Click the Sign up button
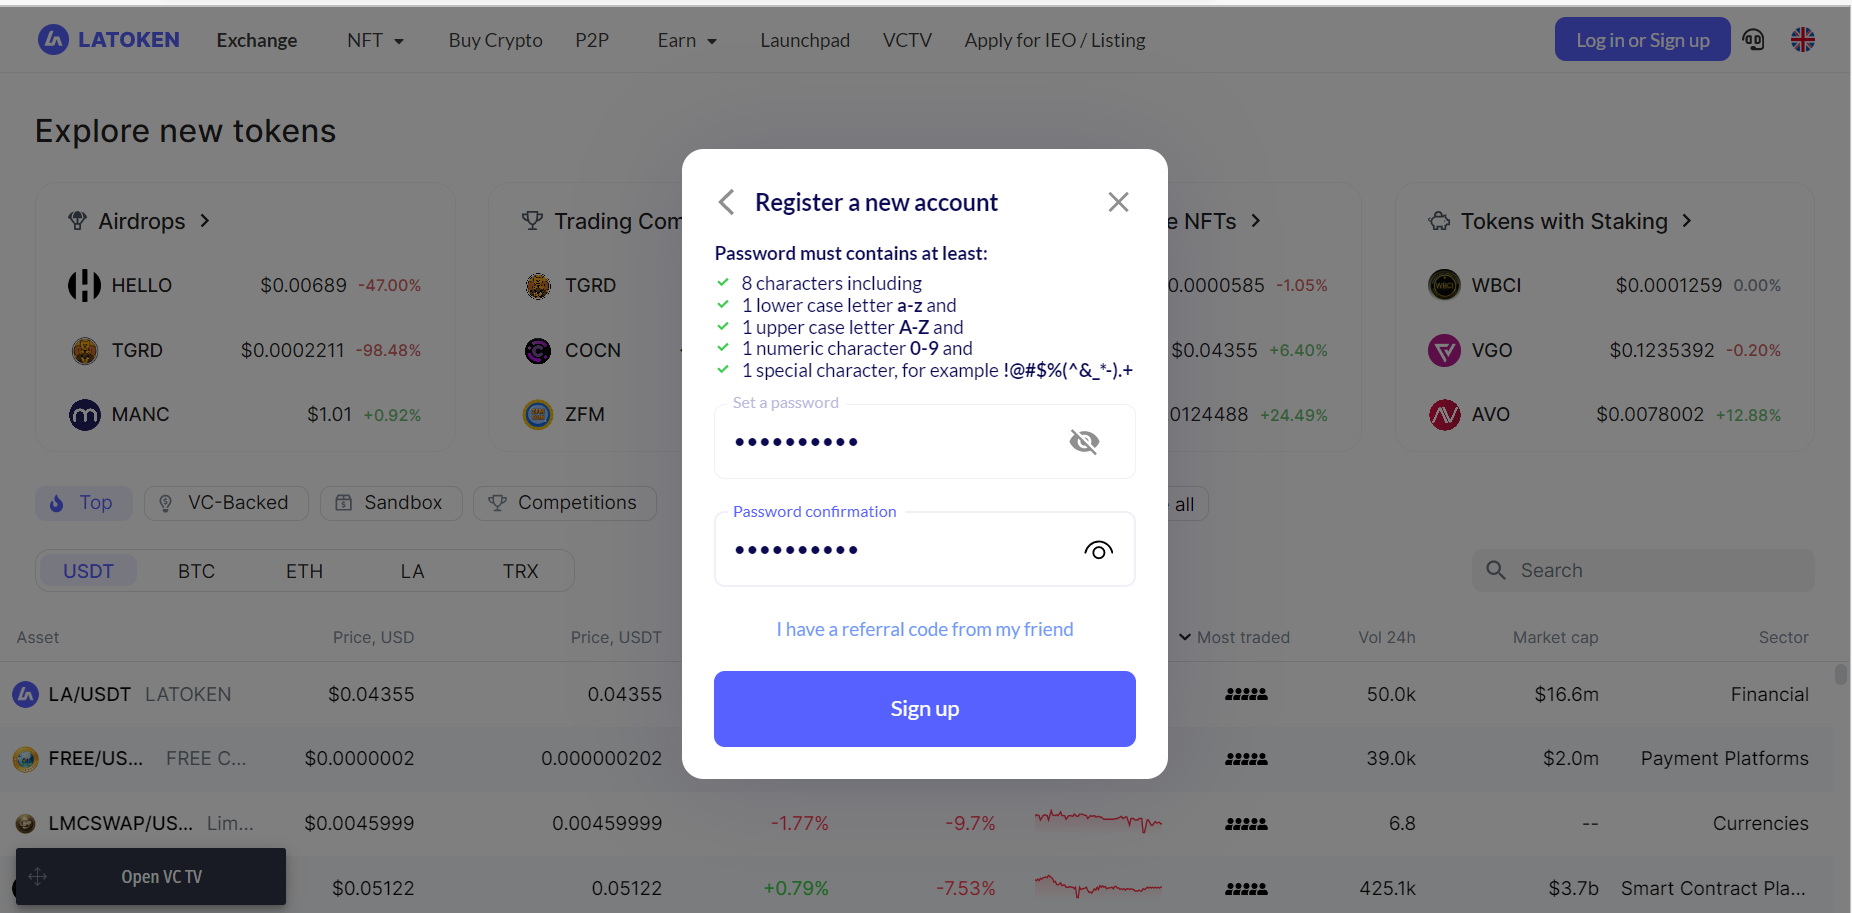 tap(924, 708)
